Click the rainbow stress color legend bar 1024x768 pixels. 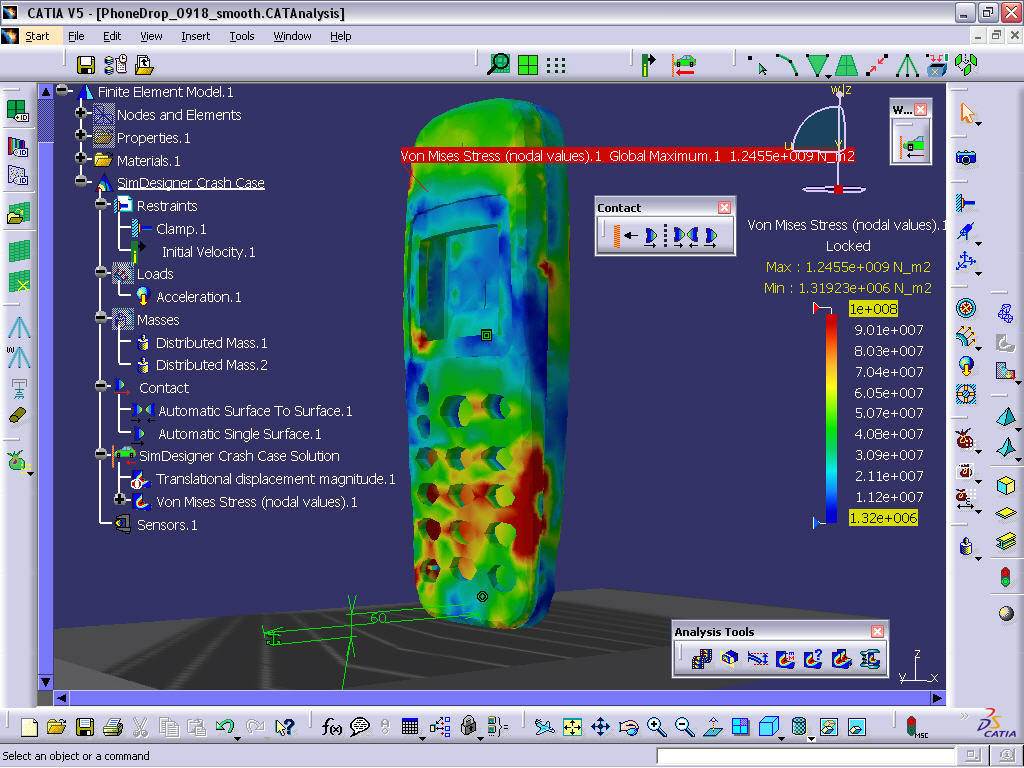tap(831, 419)
